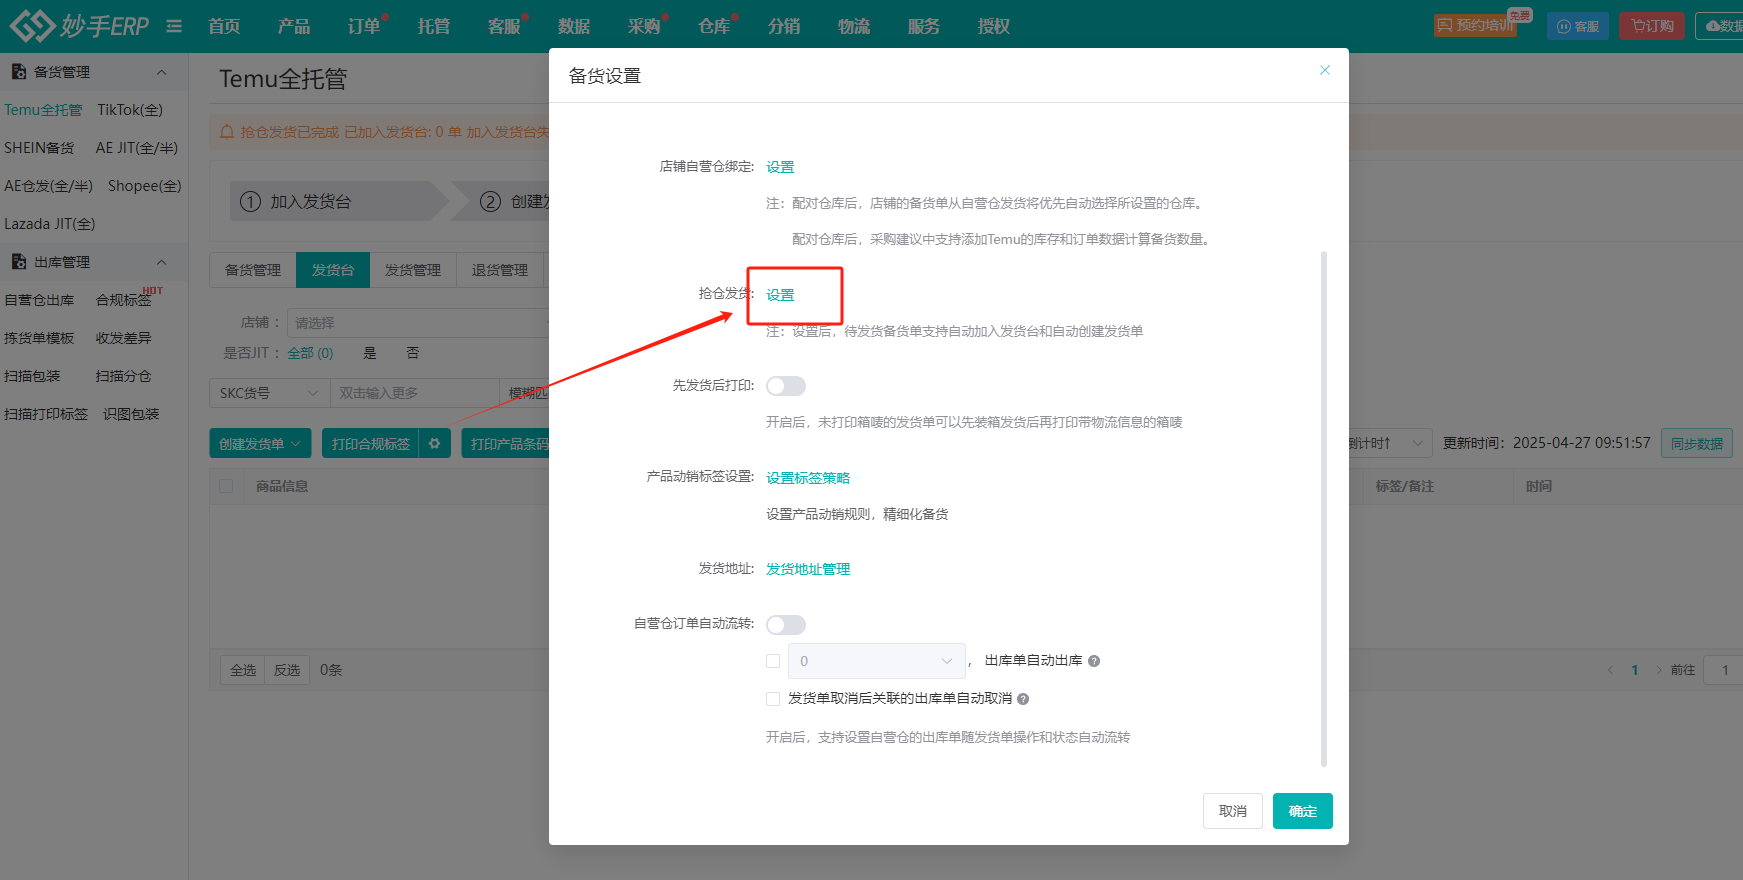Click the 反选 button
Screen dimensions: 1743x880
pos(287,670)
